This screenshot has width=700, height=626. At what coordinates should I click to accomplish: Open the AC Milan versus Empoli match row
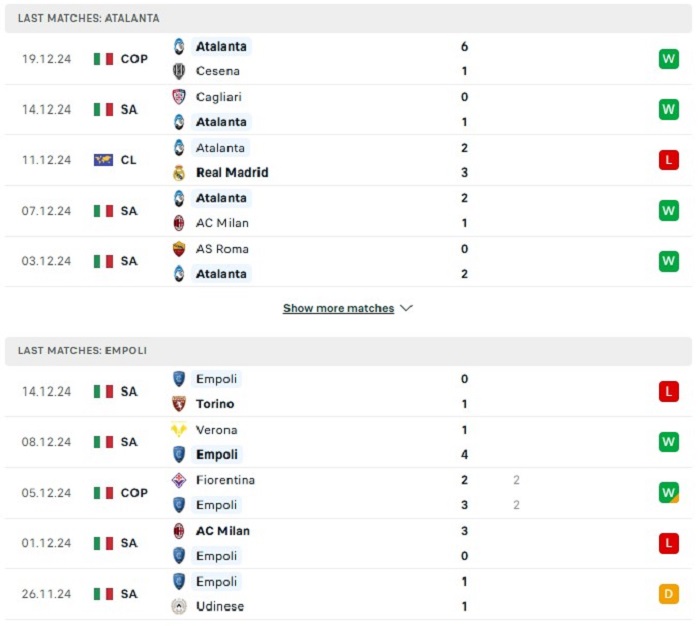[x=348, y=543]
